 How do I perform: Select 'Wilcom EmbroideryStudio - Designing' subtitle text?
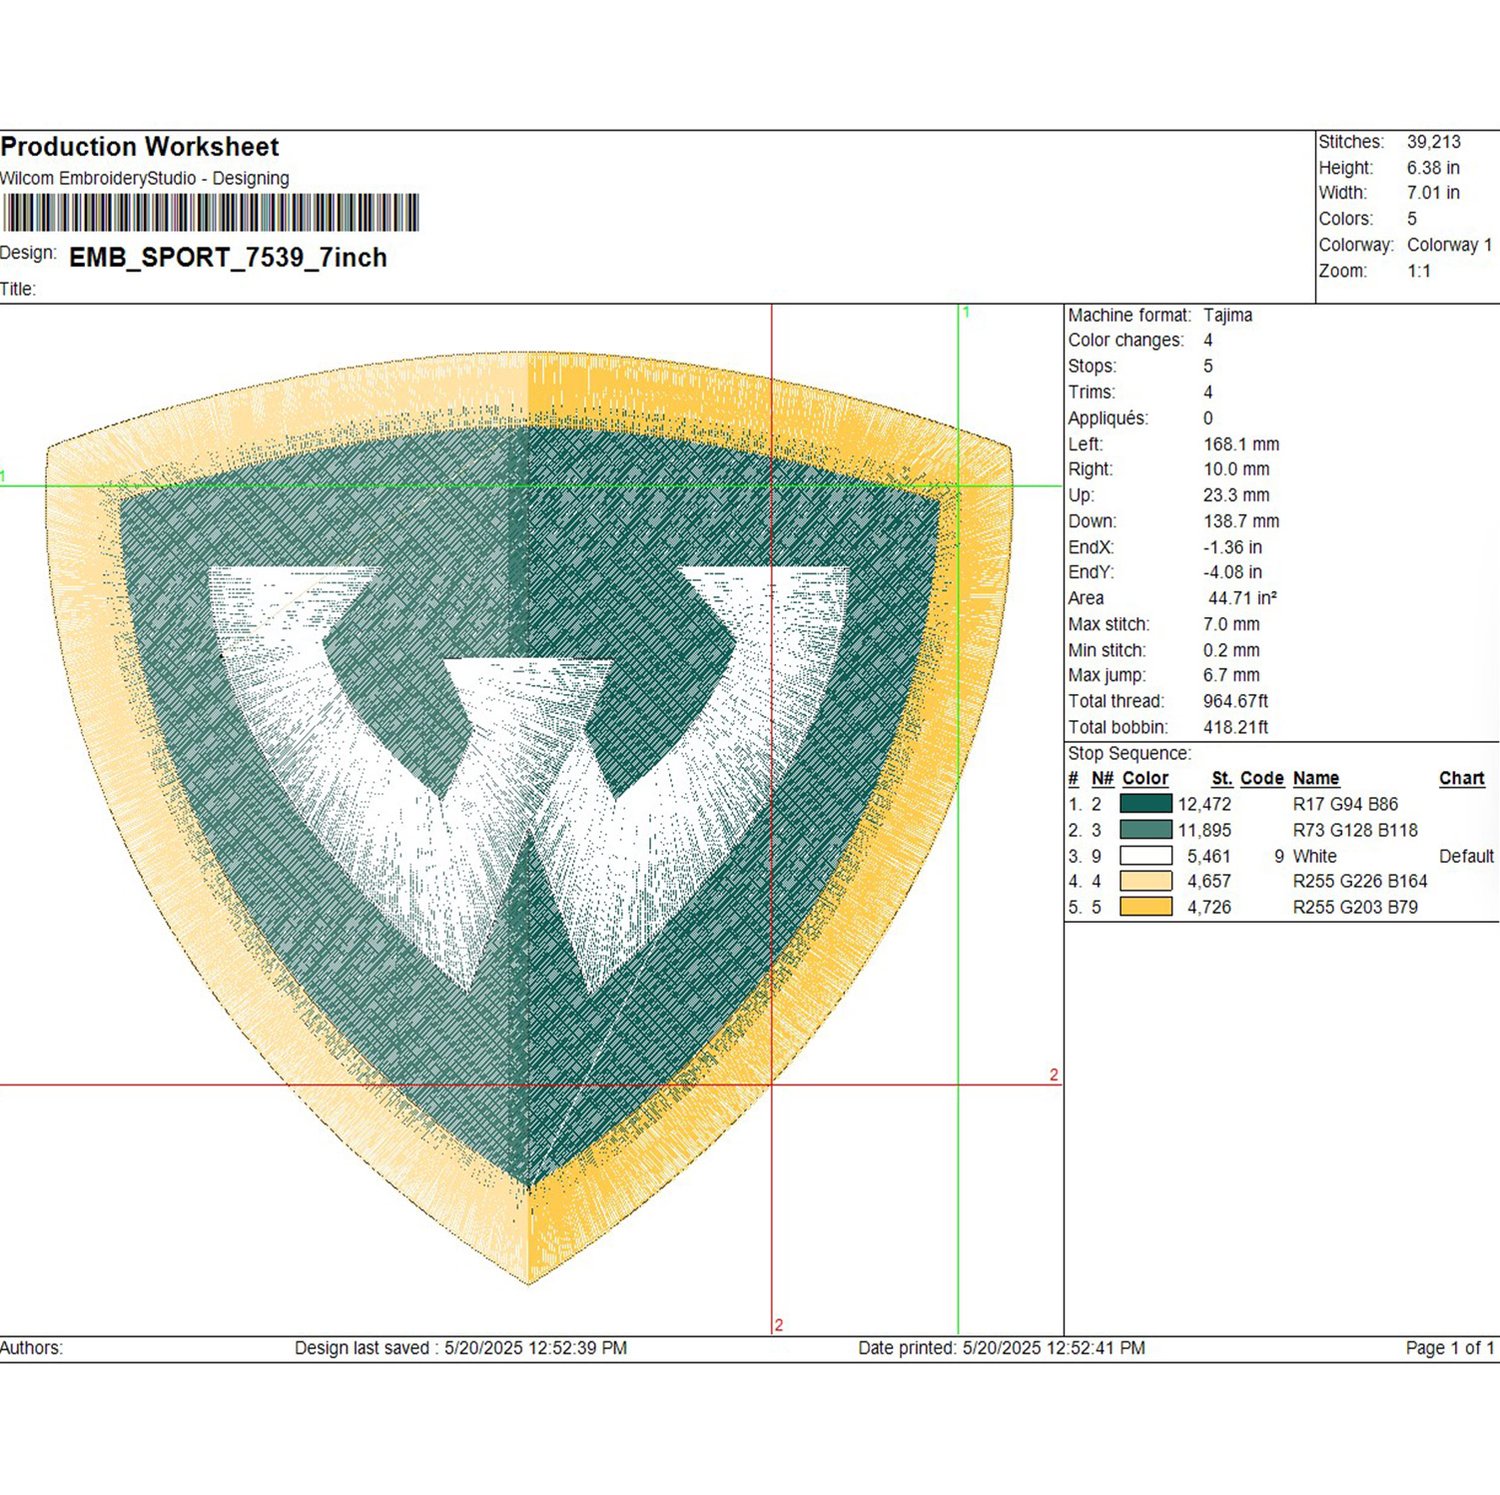click(x=145, y=178)
